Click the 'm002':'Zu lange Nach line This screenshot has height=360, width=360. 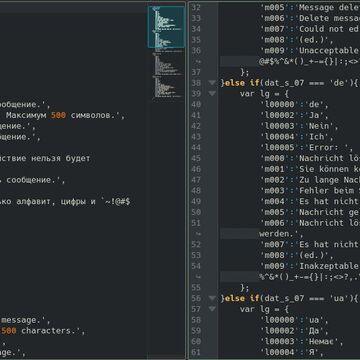coord(310,180)
